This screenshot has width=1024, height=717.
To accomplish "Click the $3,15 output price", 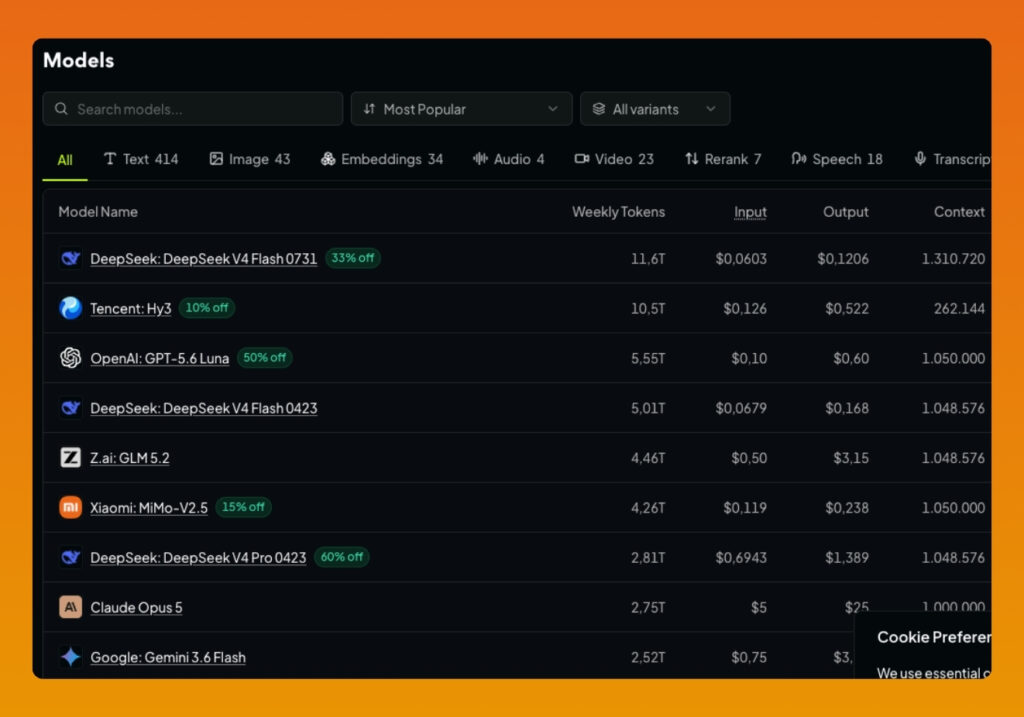I will (851, 458).
